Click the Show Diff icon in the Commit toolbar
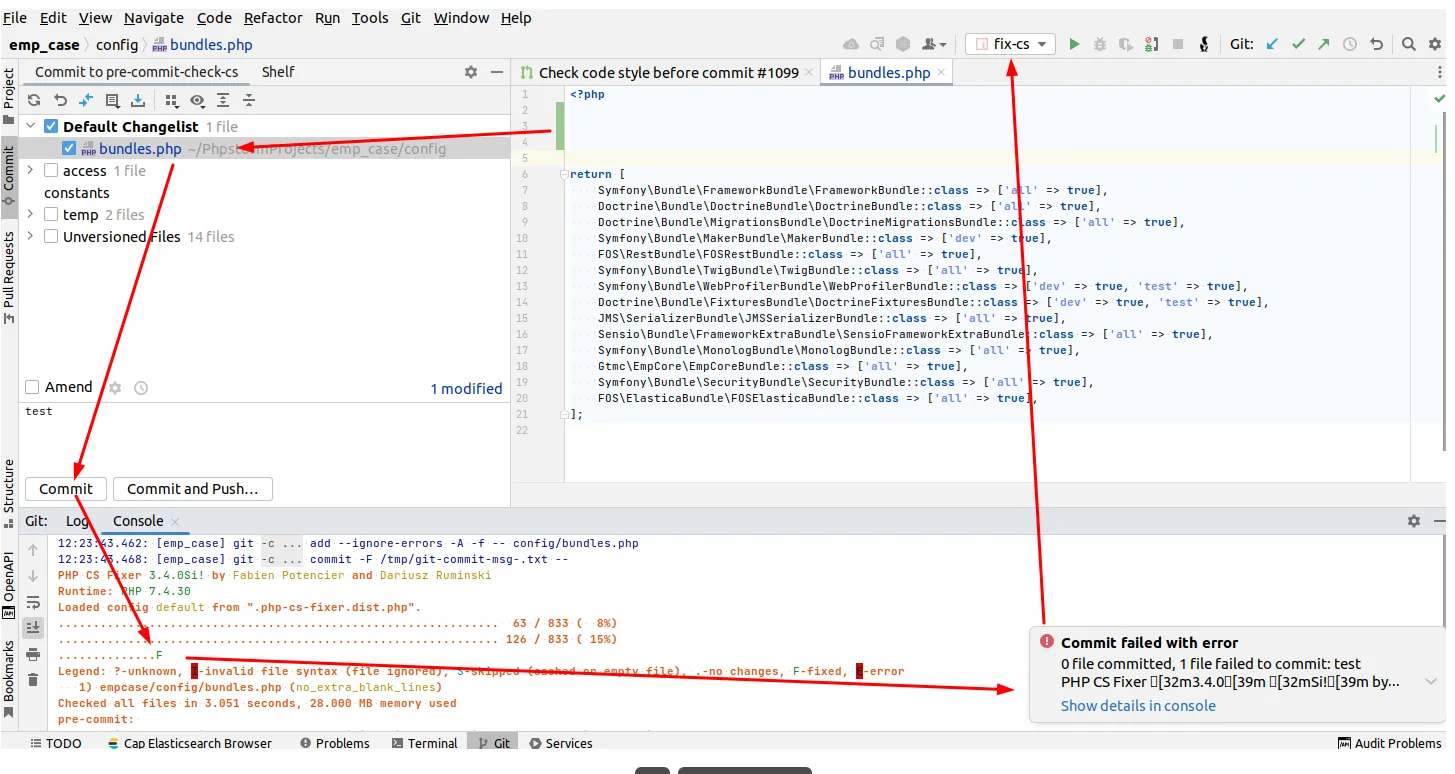Viewport: 1455px width, 774px height. click(86, 100)
